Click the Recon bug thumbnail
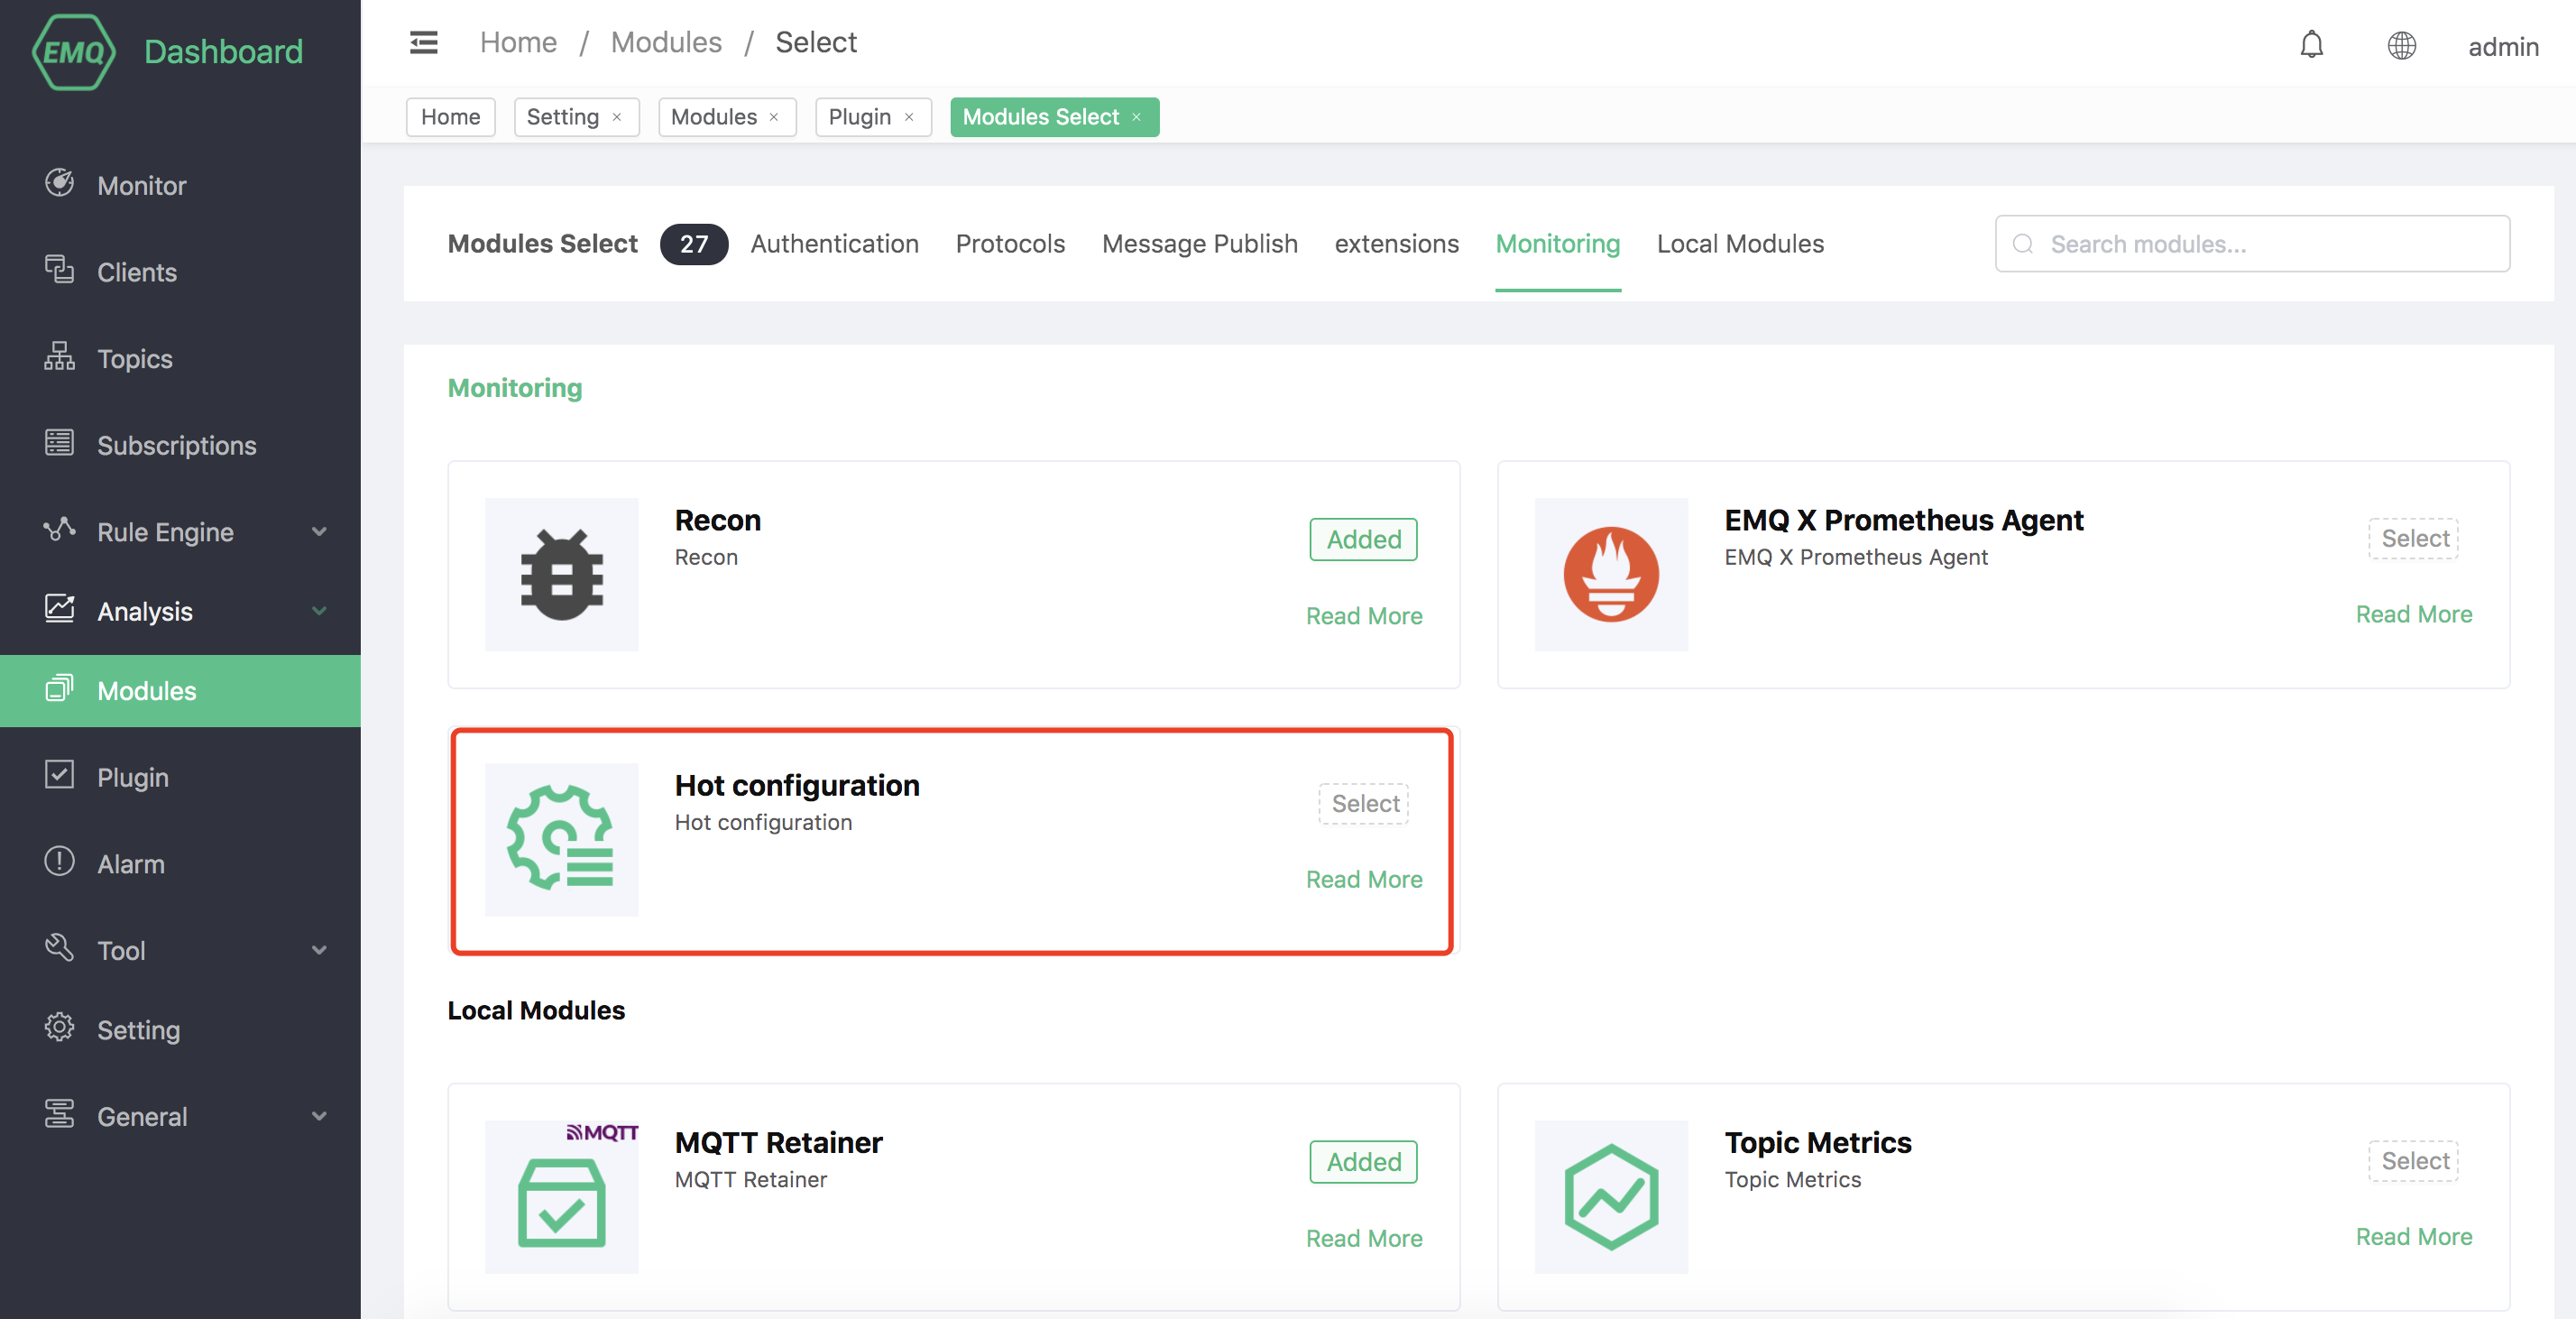This screenshot has width=2576, height=1319. [x=561, y=575]
